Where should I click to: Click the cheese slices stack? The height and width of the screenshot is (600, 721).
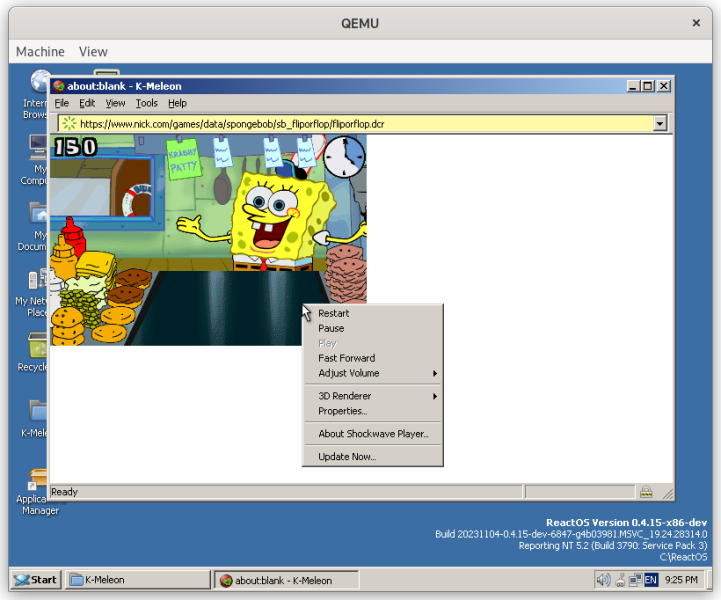[97, 265]
